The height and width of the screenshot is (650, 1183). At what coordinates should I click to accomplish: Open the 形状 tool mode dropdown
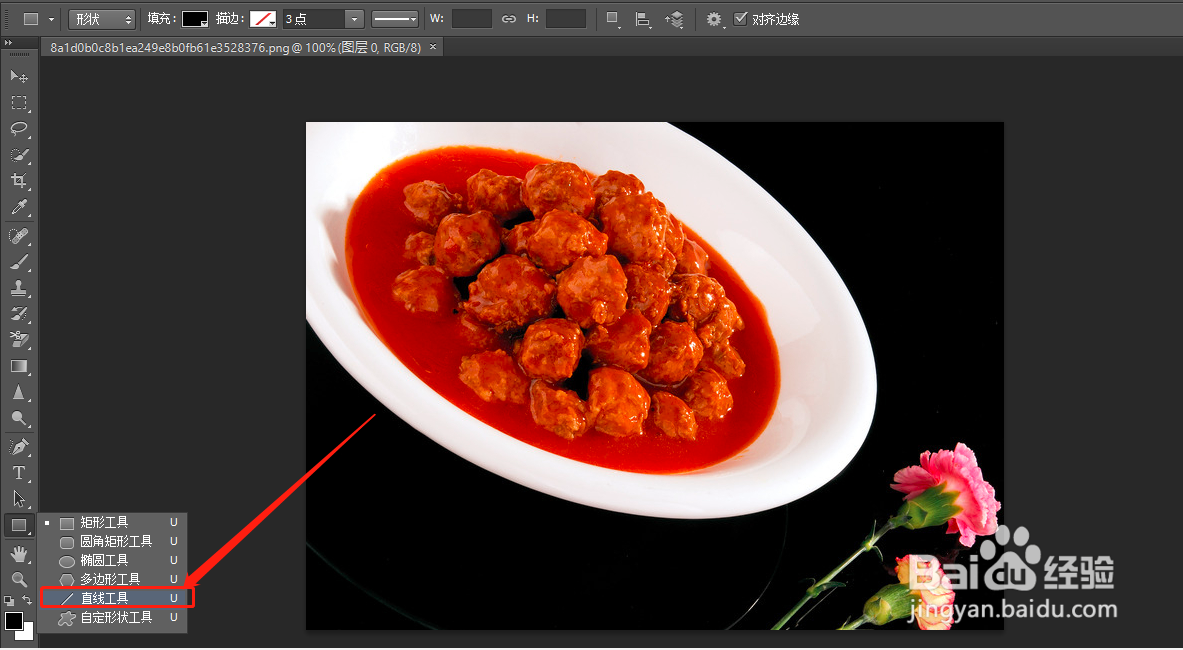(102, 19)
